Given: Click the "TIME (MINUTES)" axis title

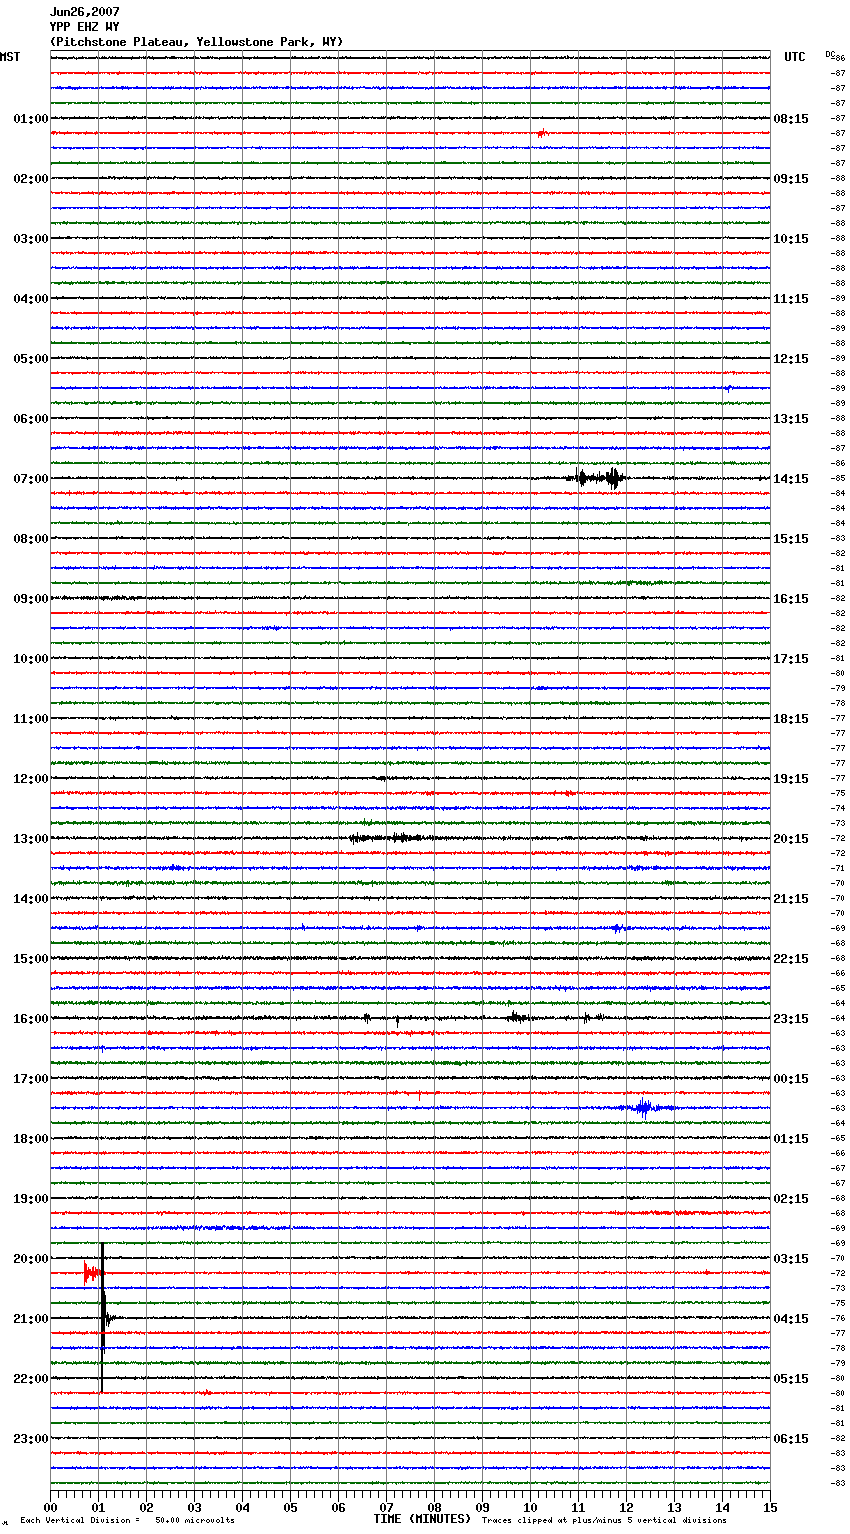Looking at the screenshot, I should 422,1519.
